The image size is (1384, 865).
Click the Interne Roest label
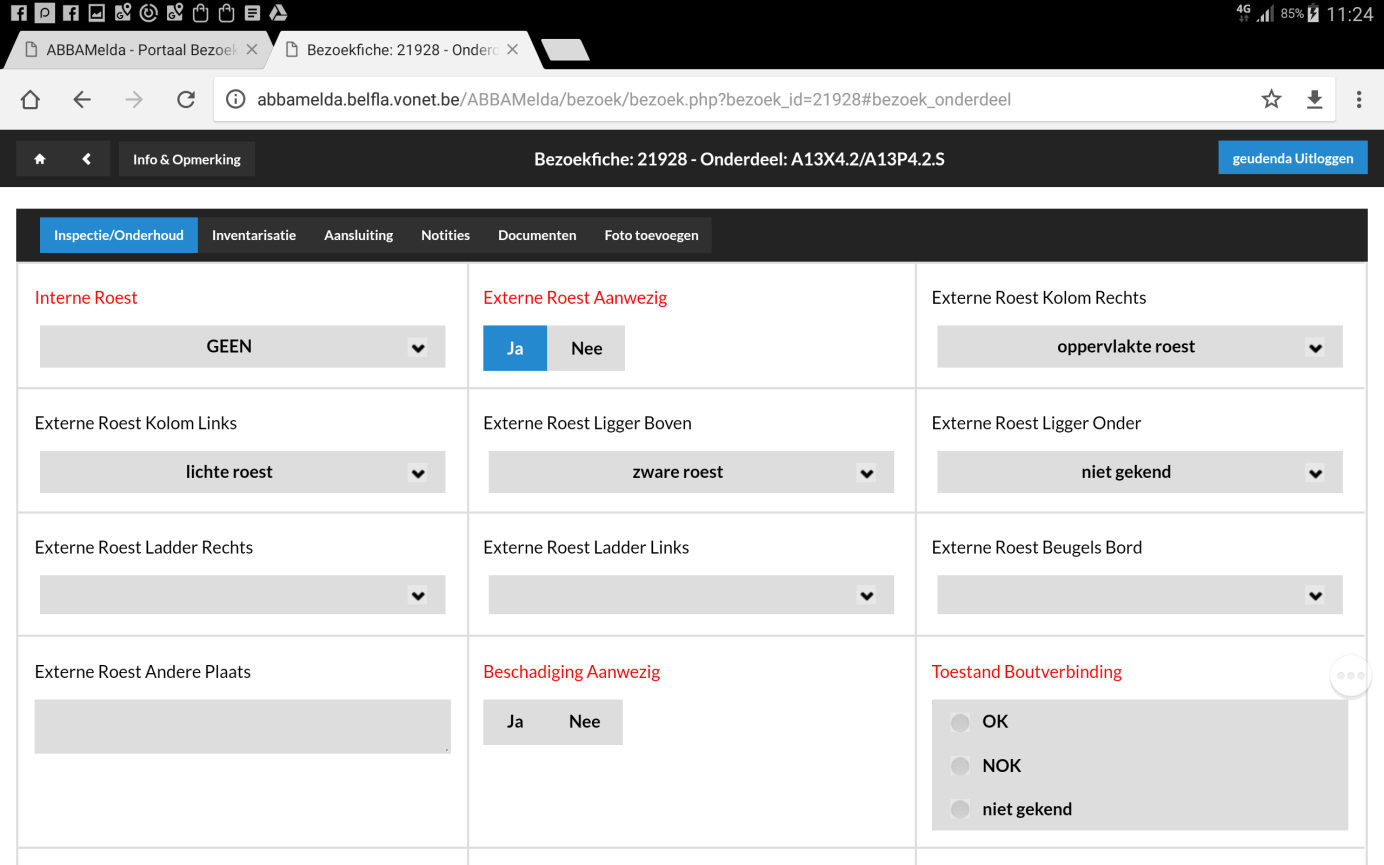pyautogui.click(x=86, y=297)
